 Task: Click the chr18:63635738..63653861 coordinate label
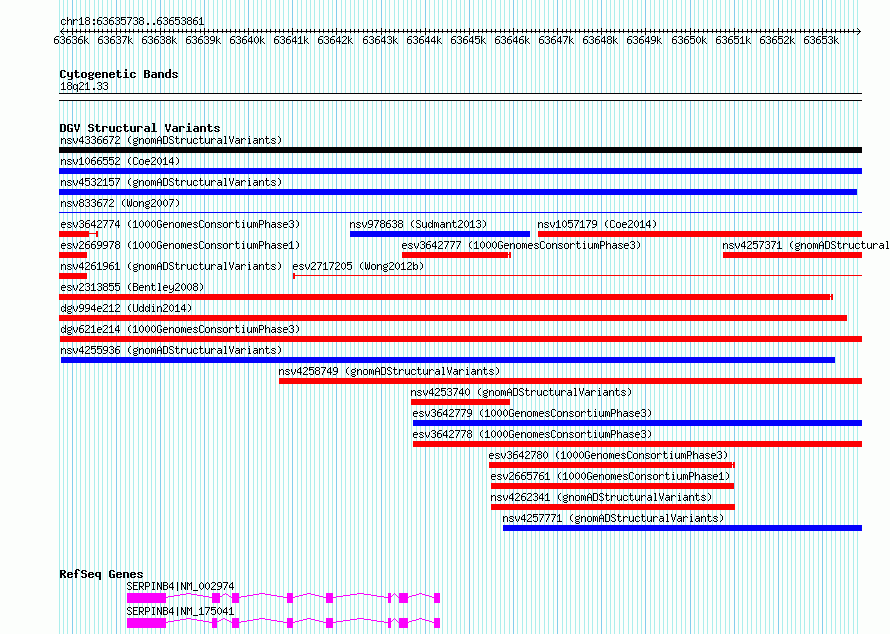(x=132, y=22)
